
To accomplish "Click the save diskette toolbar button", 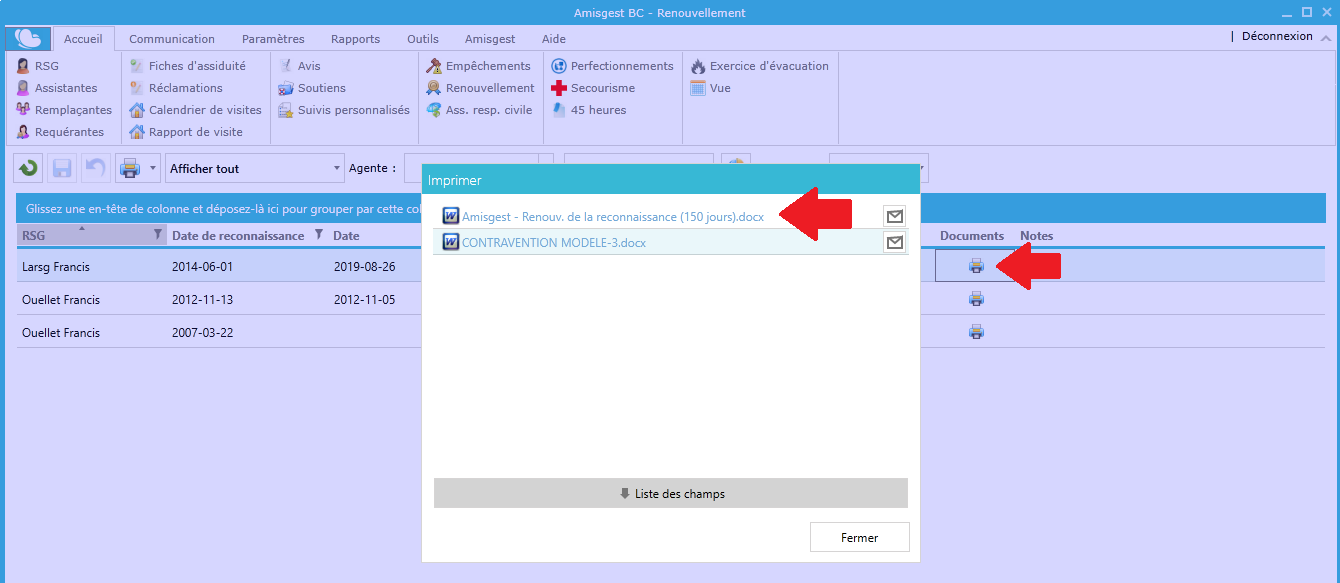I will pos(61,168).
